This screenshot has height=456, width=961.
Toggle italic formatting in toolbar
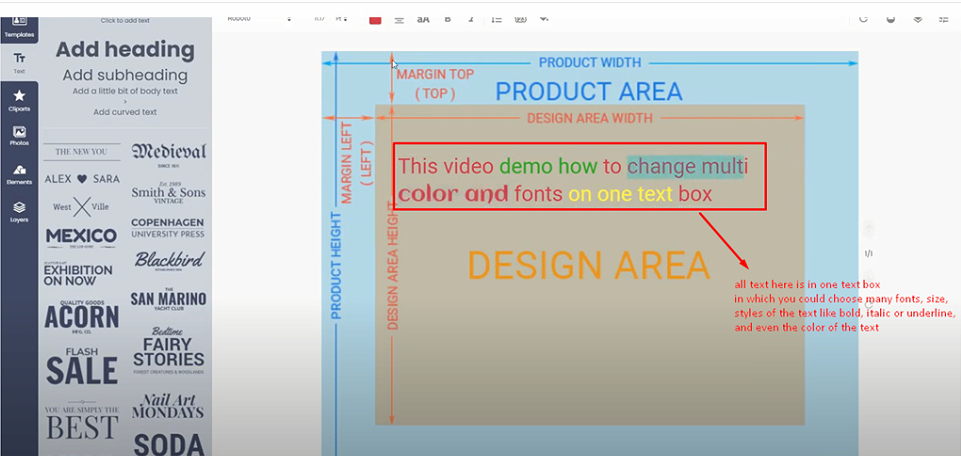[471, 18]
